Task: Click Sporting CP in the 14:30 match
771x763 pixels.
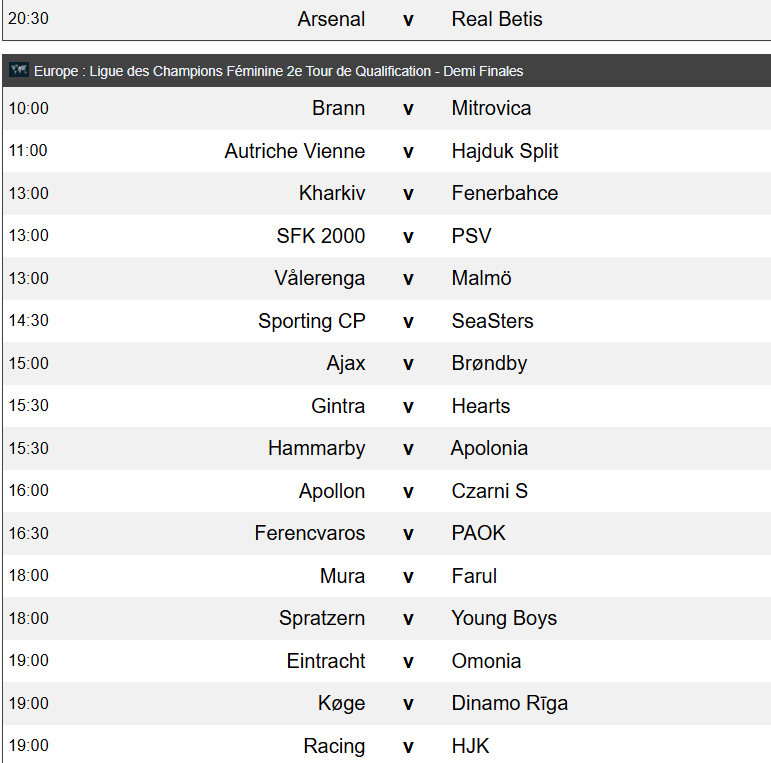Action: [312, 321]
